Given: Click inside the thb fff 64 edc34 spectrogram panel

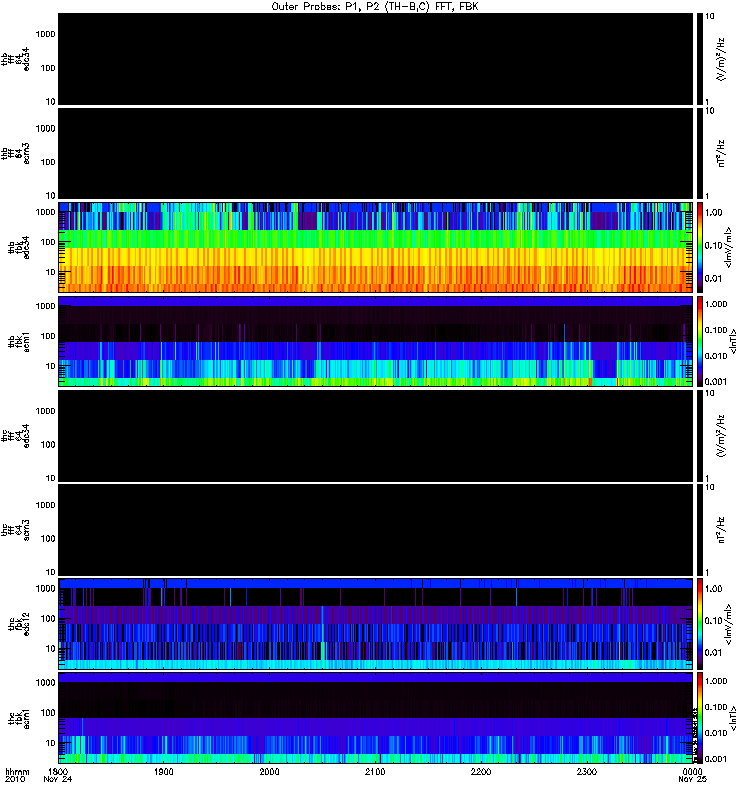Looking at the screenshot, I should click(x=375, y=59).
